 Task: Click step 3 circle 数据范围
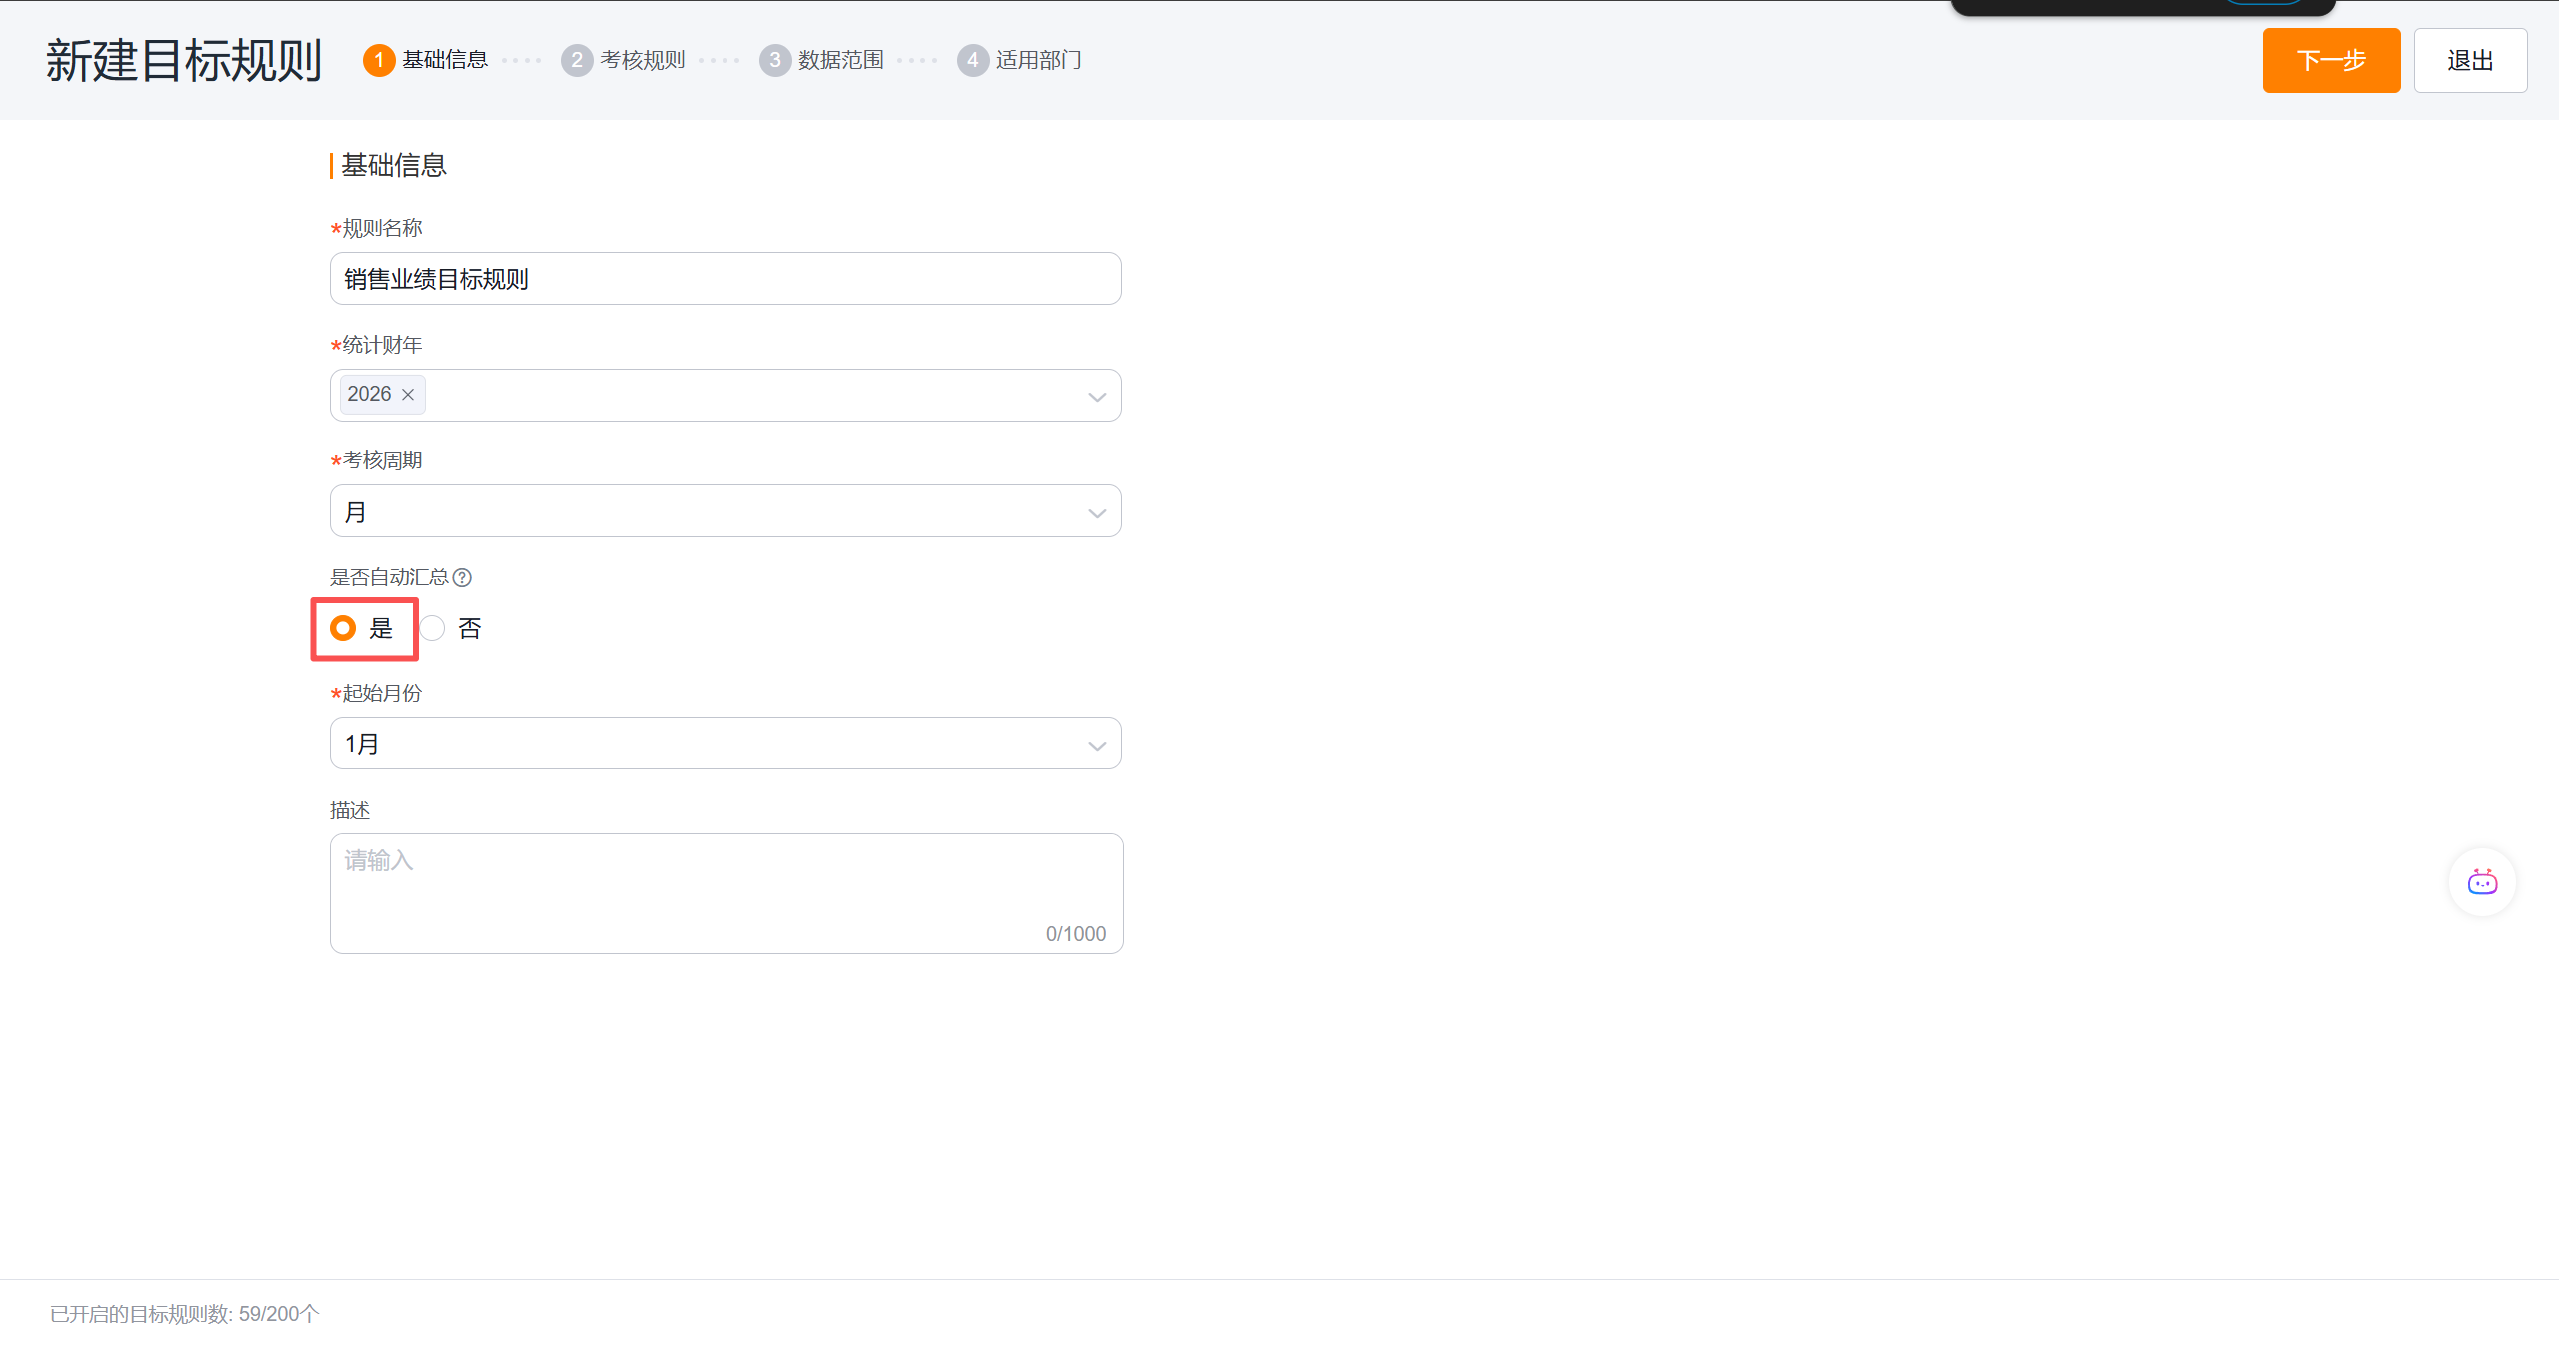(x=775, y=60)
